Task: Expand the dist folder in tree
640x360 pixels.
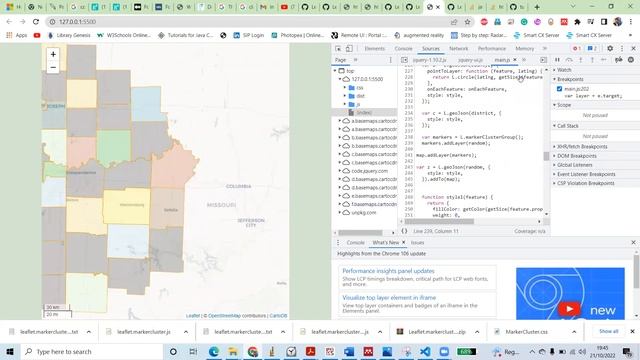Action: tap(344, 96)
